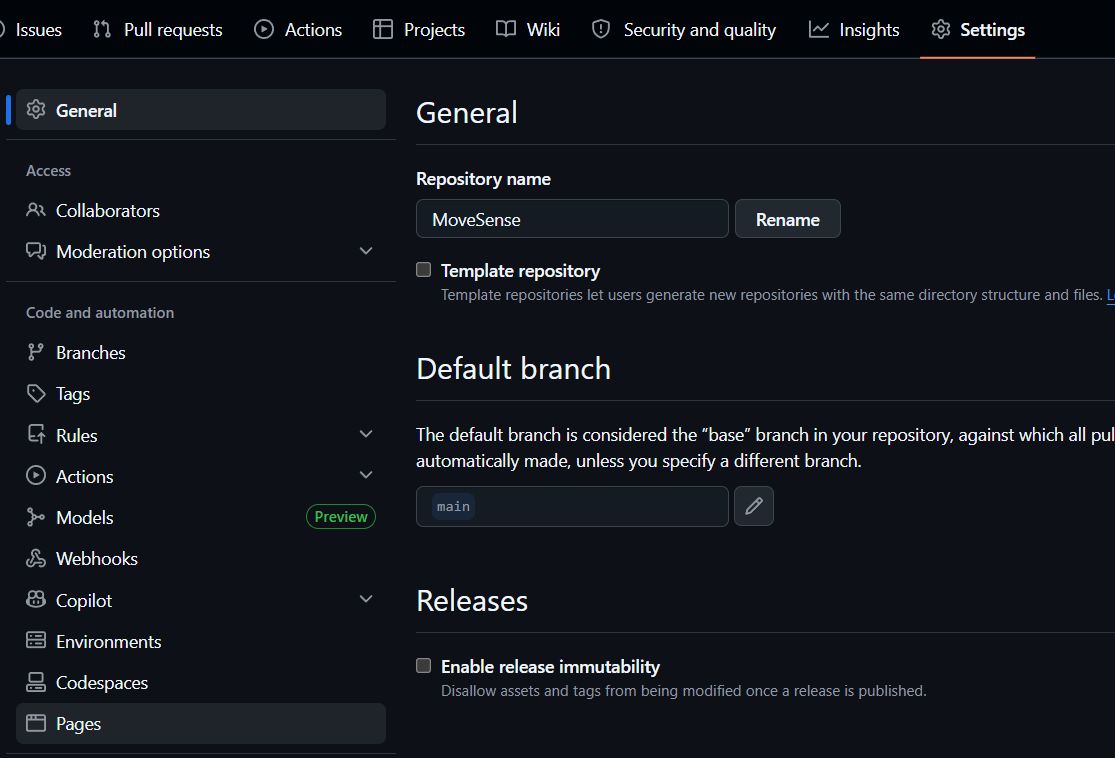Viewport: 1115px width, 758px height.
Task: Open the Insights tab
Action: [x=854, y=29]
